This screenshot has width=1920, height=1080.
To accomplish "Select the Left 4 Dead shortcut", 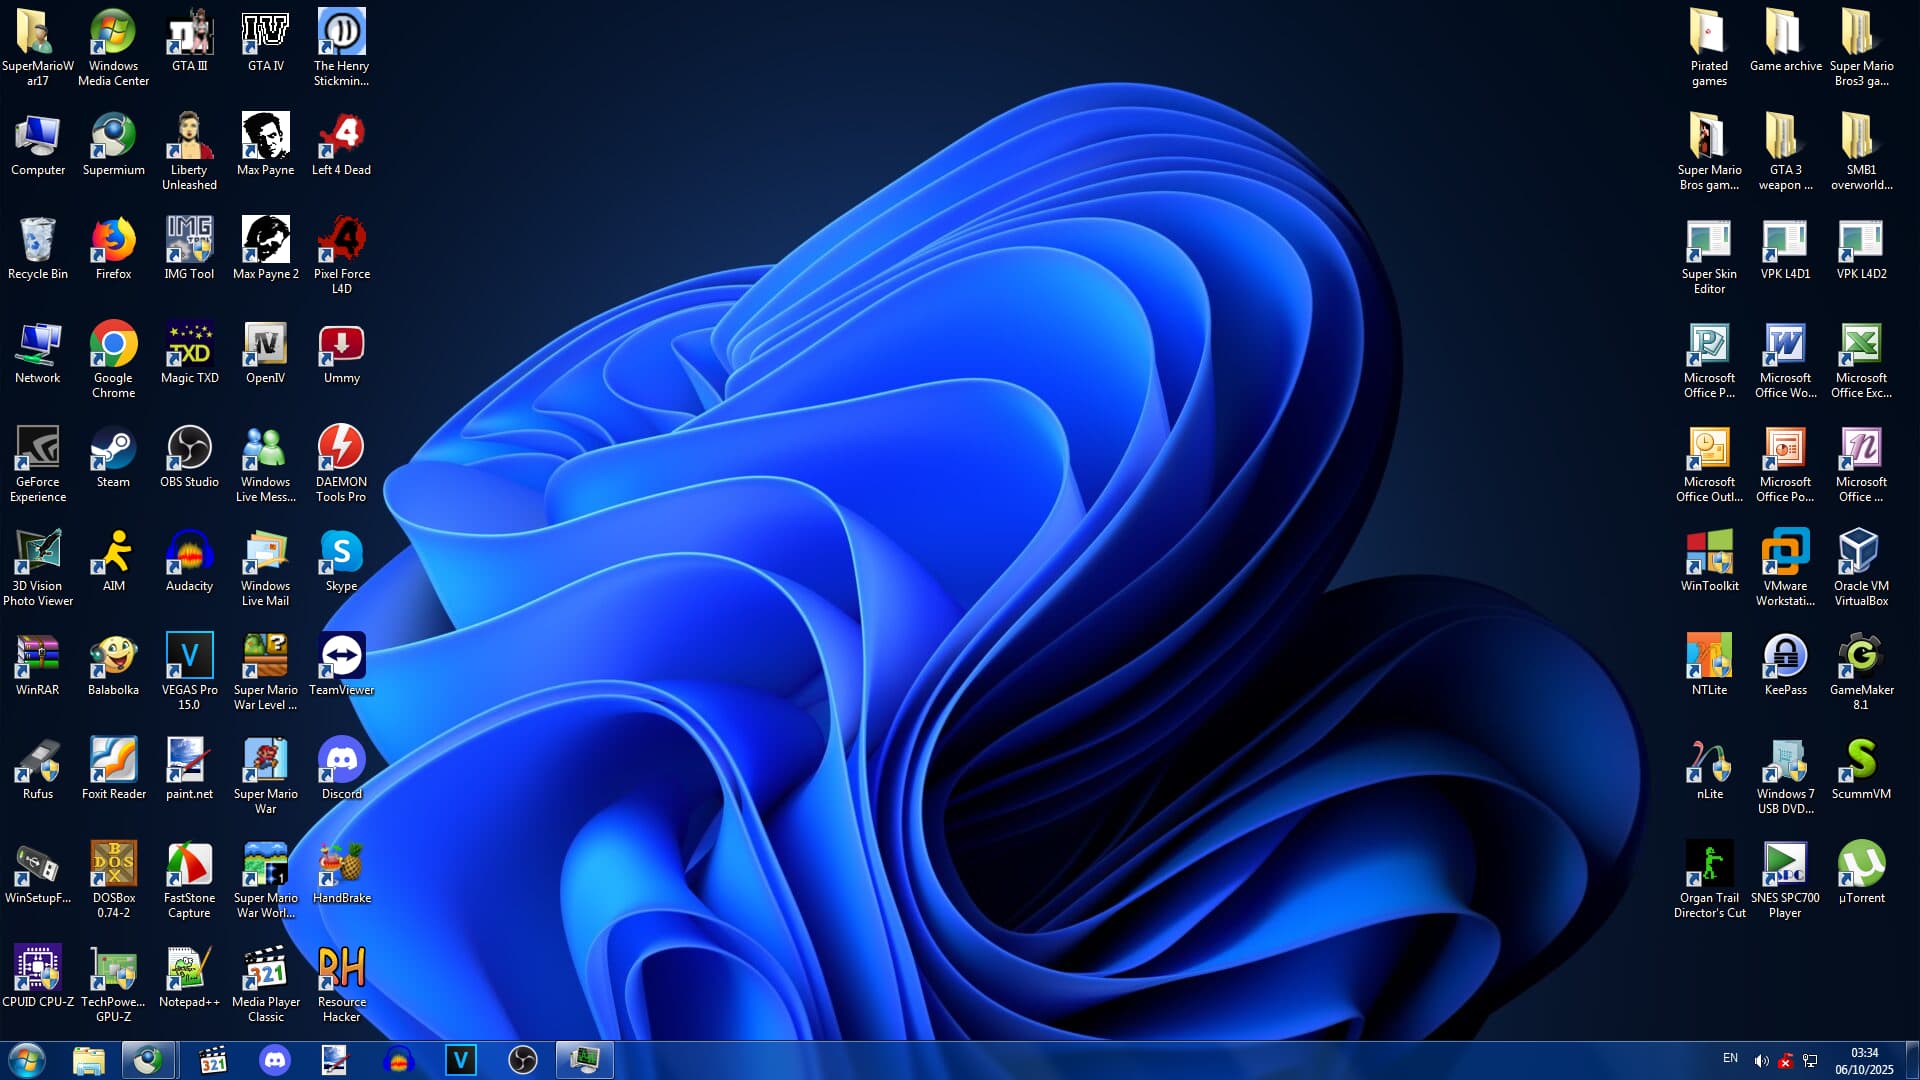I will pyautogui.click(x=341, y=146).
